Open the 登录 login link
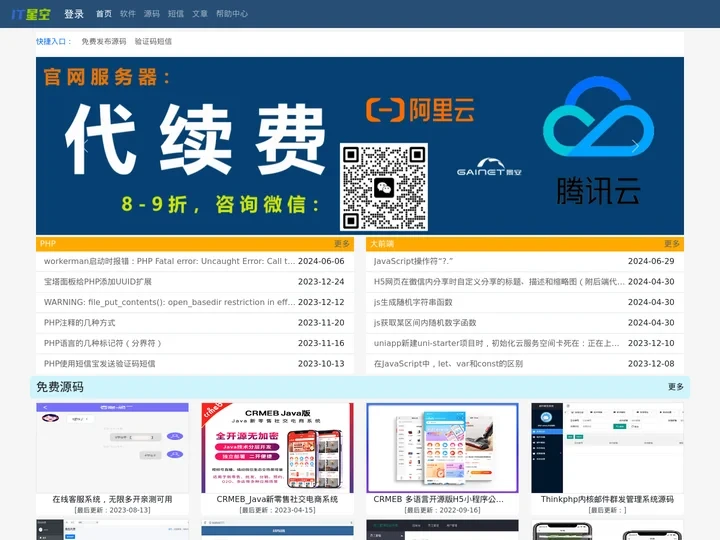Image resolution: width=720 pixels, height=540 pixels. (x=73, y=14)
